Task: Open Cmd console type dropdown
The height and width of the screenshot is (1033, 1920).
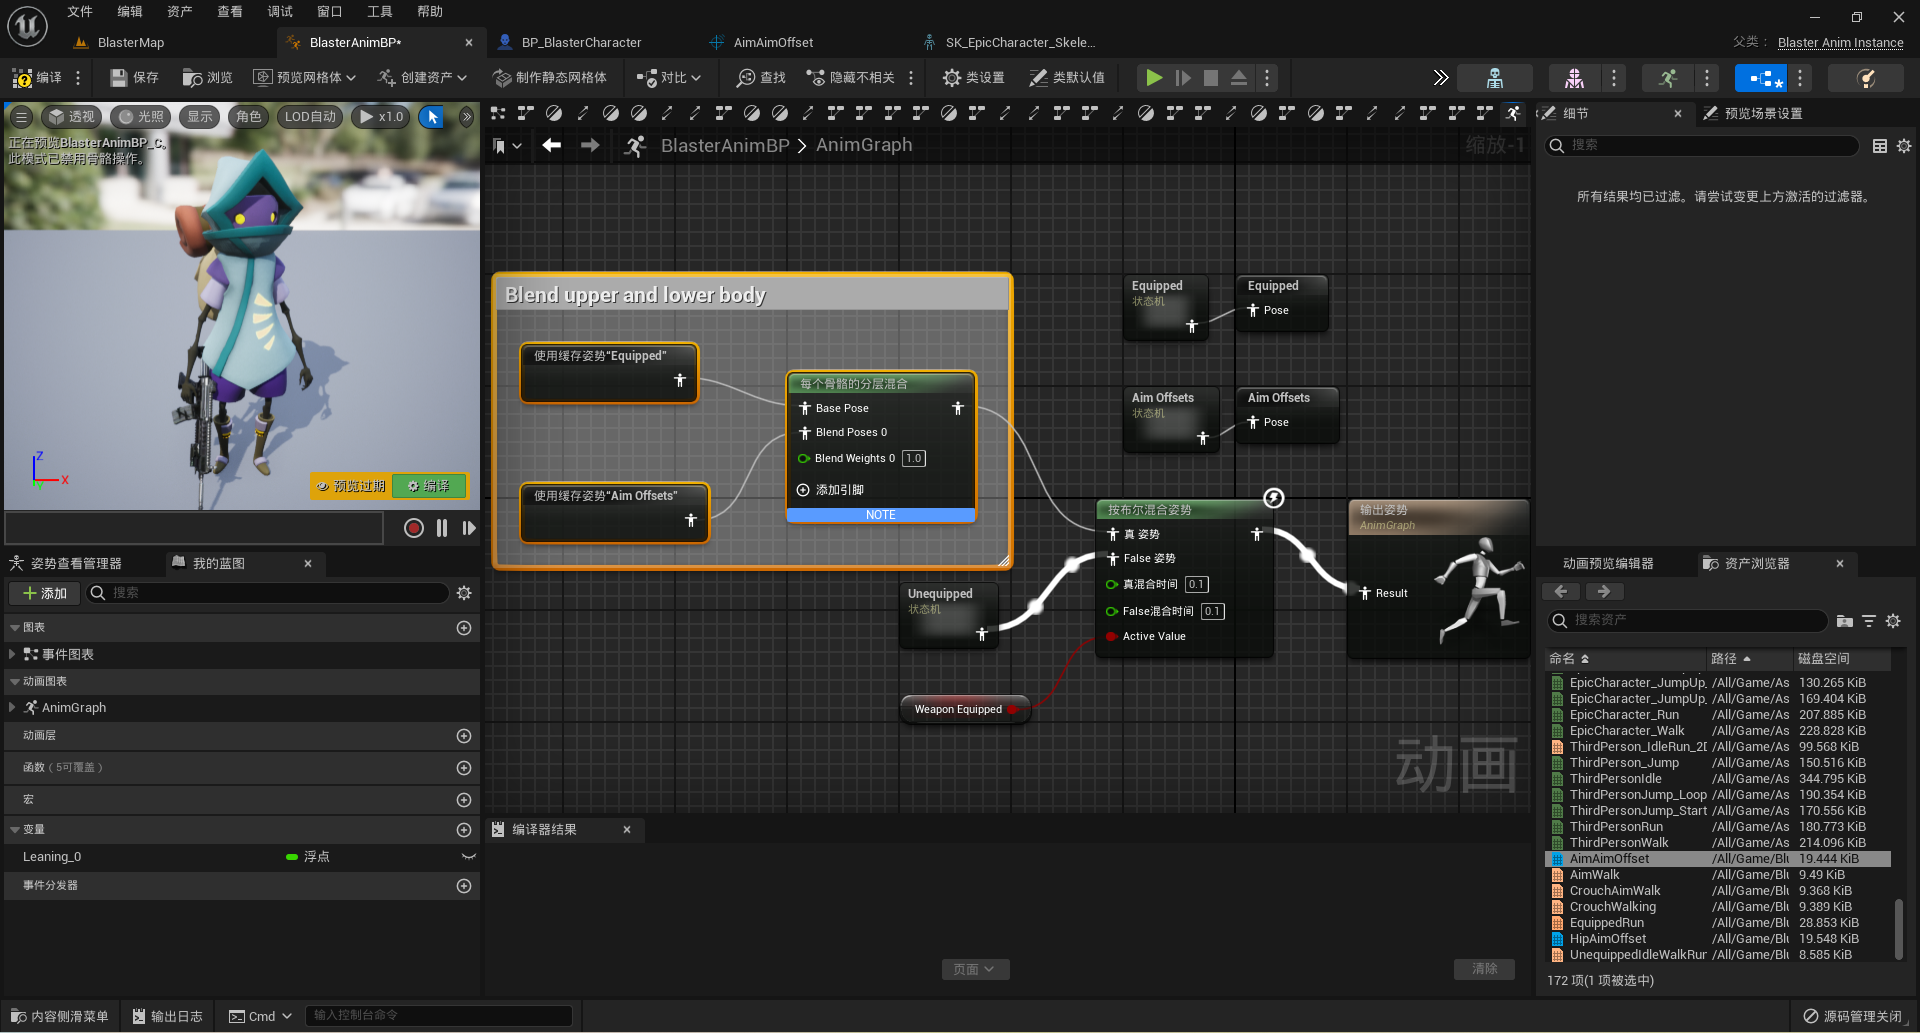Action: click(x=260, y=1016)
